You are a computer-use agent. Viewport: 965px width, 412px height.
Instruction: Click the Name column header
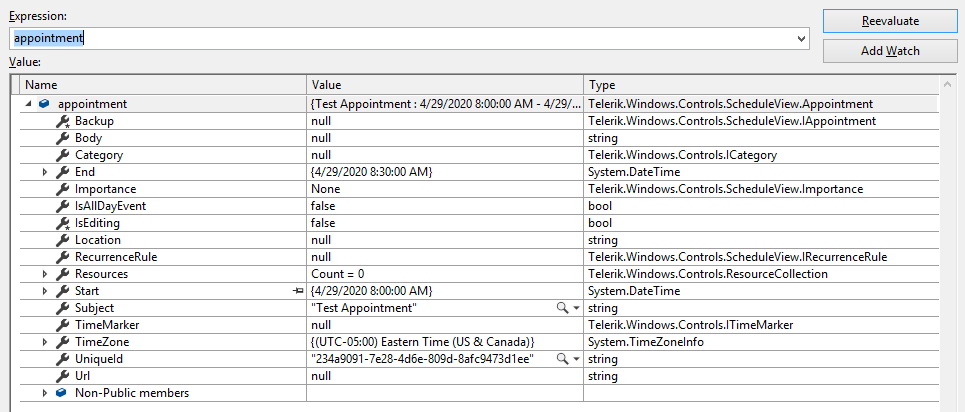pos(160,85)
